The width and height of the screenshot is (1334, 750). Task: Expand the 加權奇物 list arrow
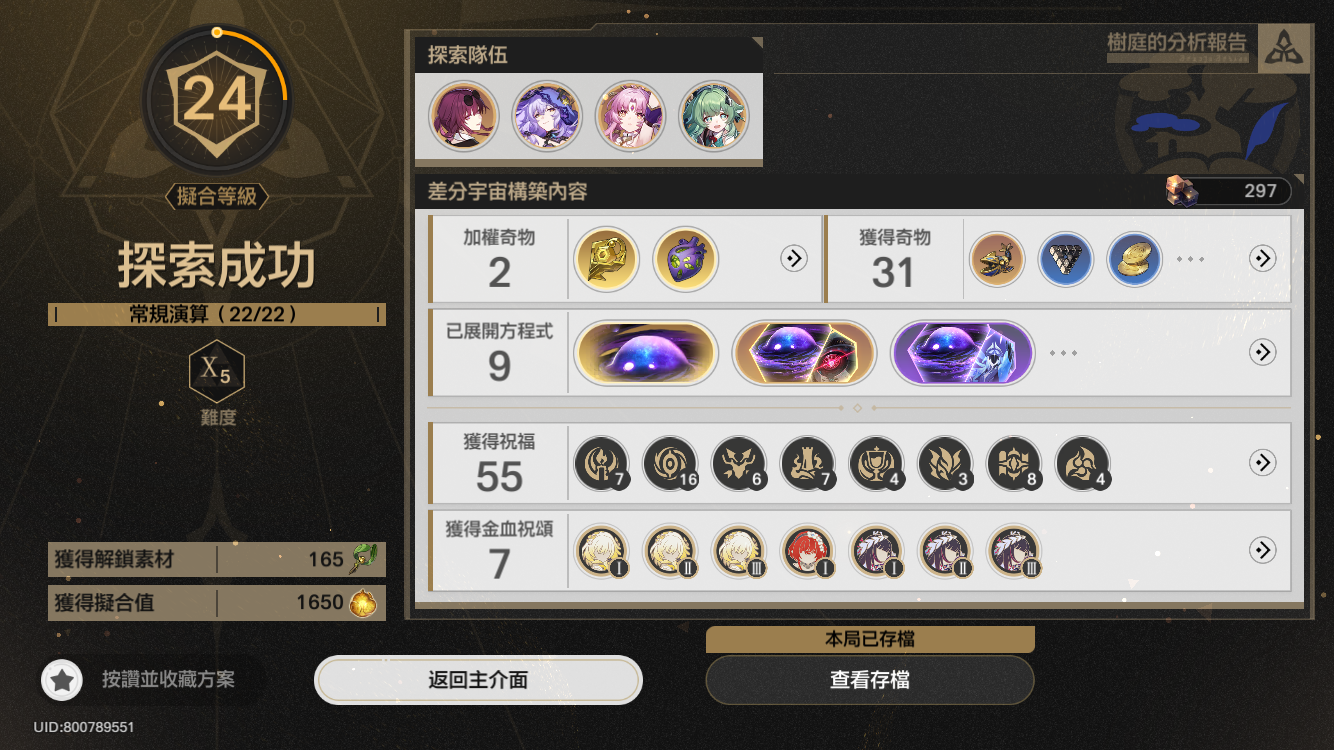pyautogui.click(x=793, y=259)
